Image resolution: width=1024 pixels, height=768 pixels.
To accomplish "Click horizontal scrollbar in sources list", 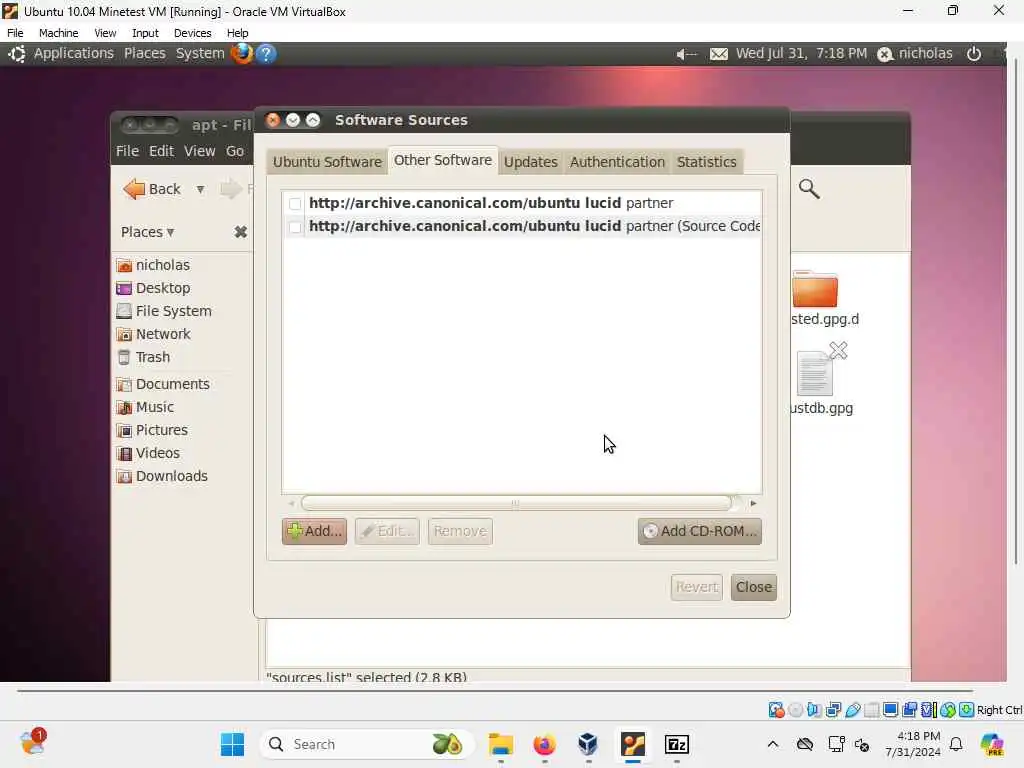I will click(x=516, y=503).
